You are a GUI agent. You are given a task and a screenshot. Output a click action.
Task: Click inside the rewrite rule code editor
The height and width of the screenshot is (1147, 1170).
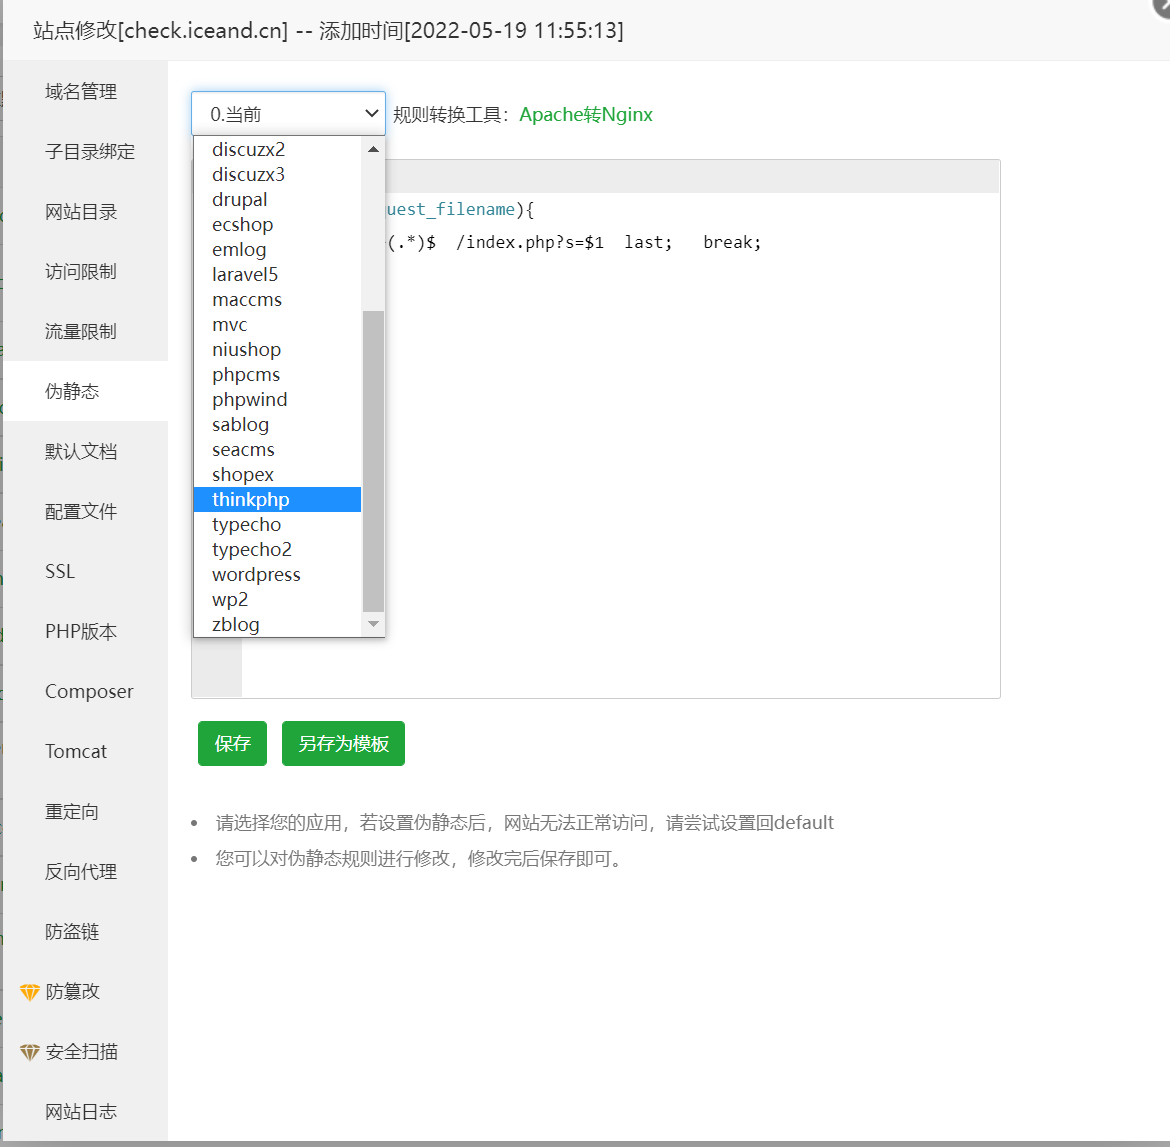[690, 450]
